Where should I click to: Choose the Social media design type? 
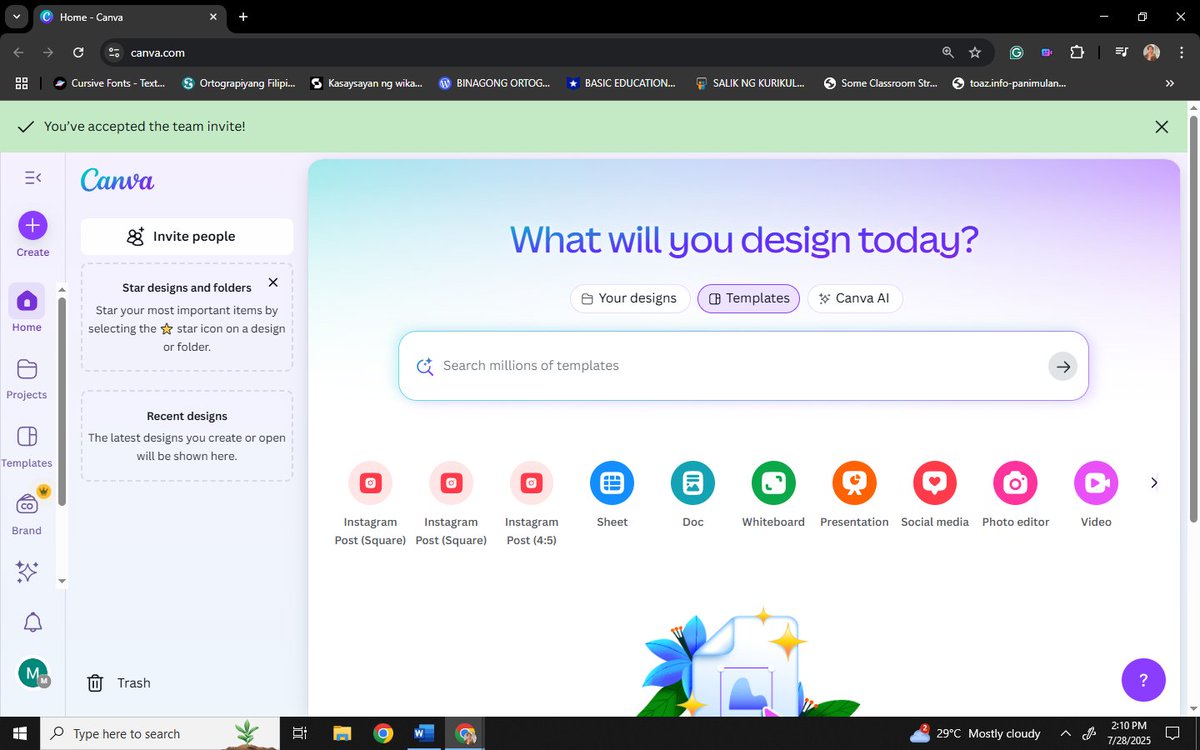935,483
